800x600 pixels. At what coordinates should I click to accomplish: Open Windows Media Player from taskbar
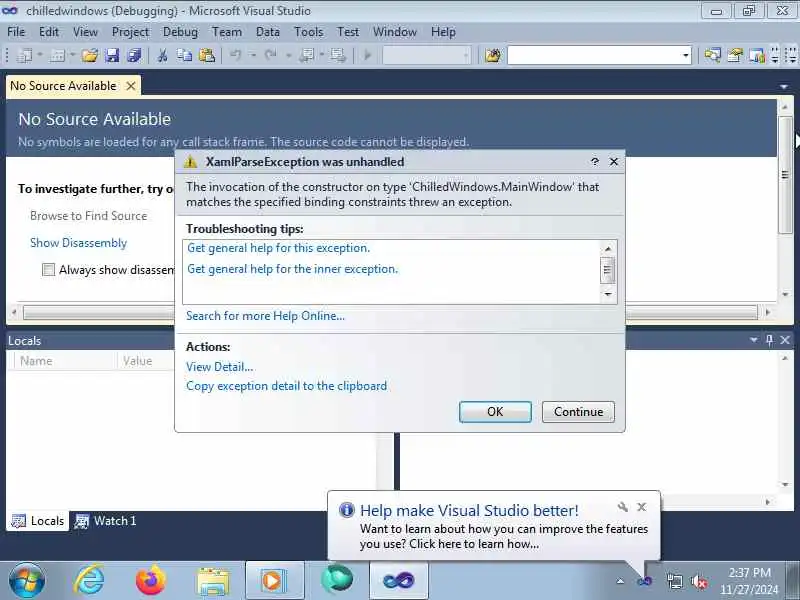pyautogui.click(x=275, y=581)
